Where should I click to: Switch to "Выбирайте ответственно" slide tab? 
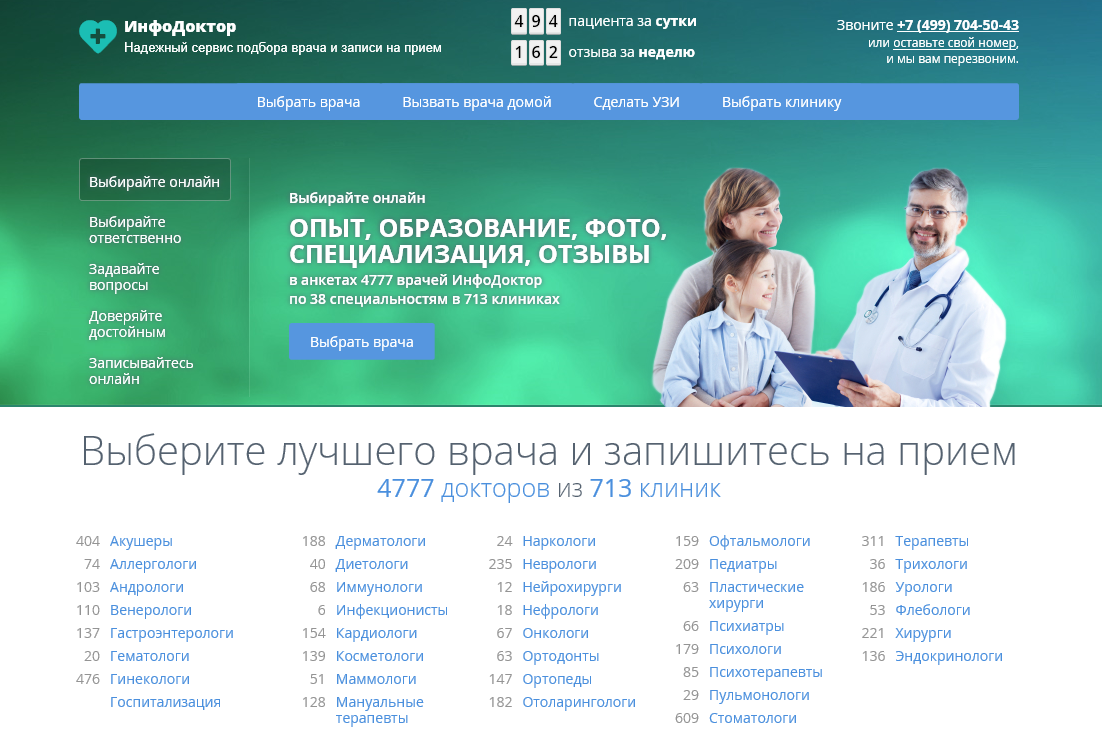pyautogui.click(x=135, y=230)
